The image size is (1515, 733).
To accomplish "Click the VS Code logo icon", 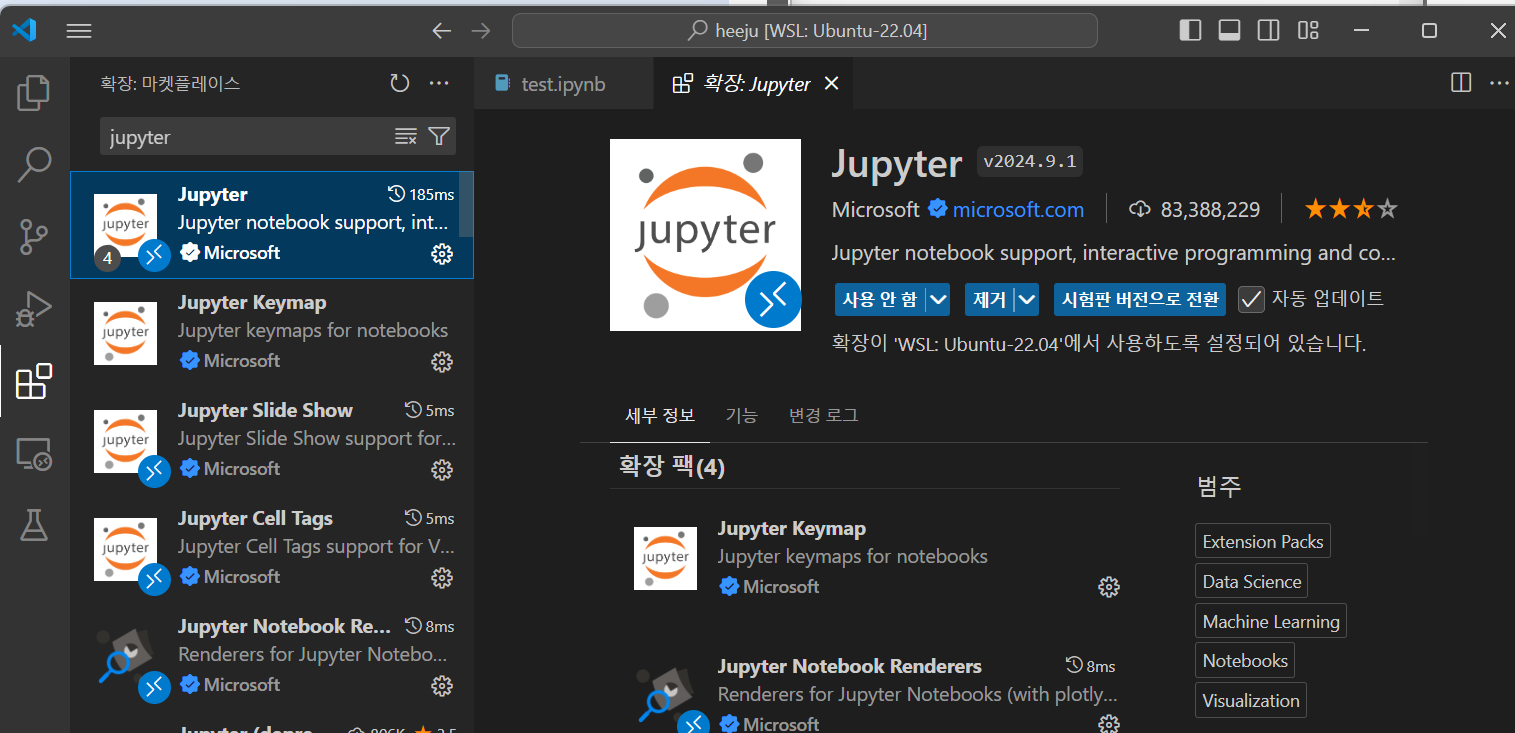I will tap(24, 30).
